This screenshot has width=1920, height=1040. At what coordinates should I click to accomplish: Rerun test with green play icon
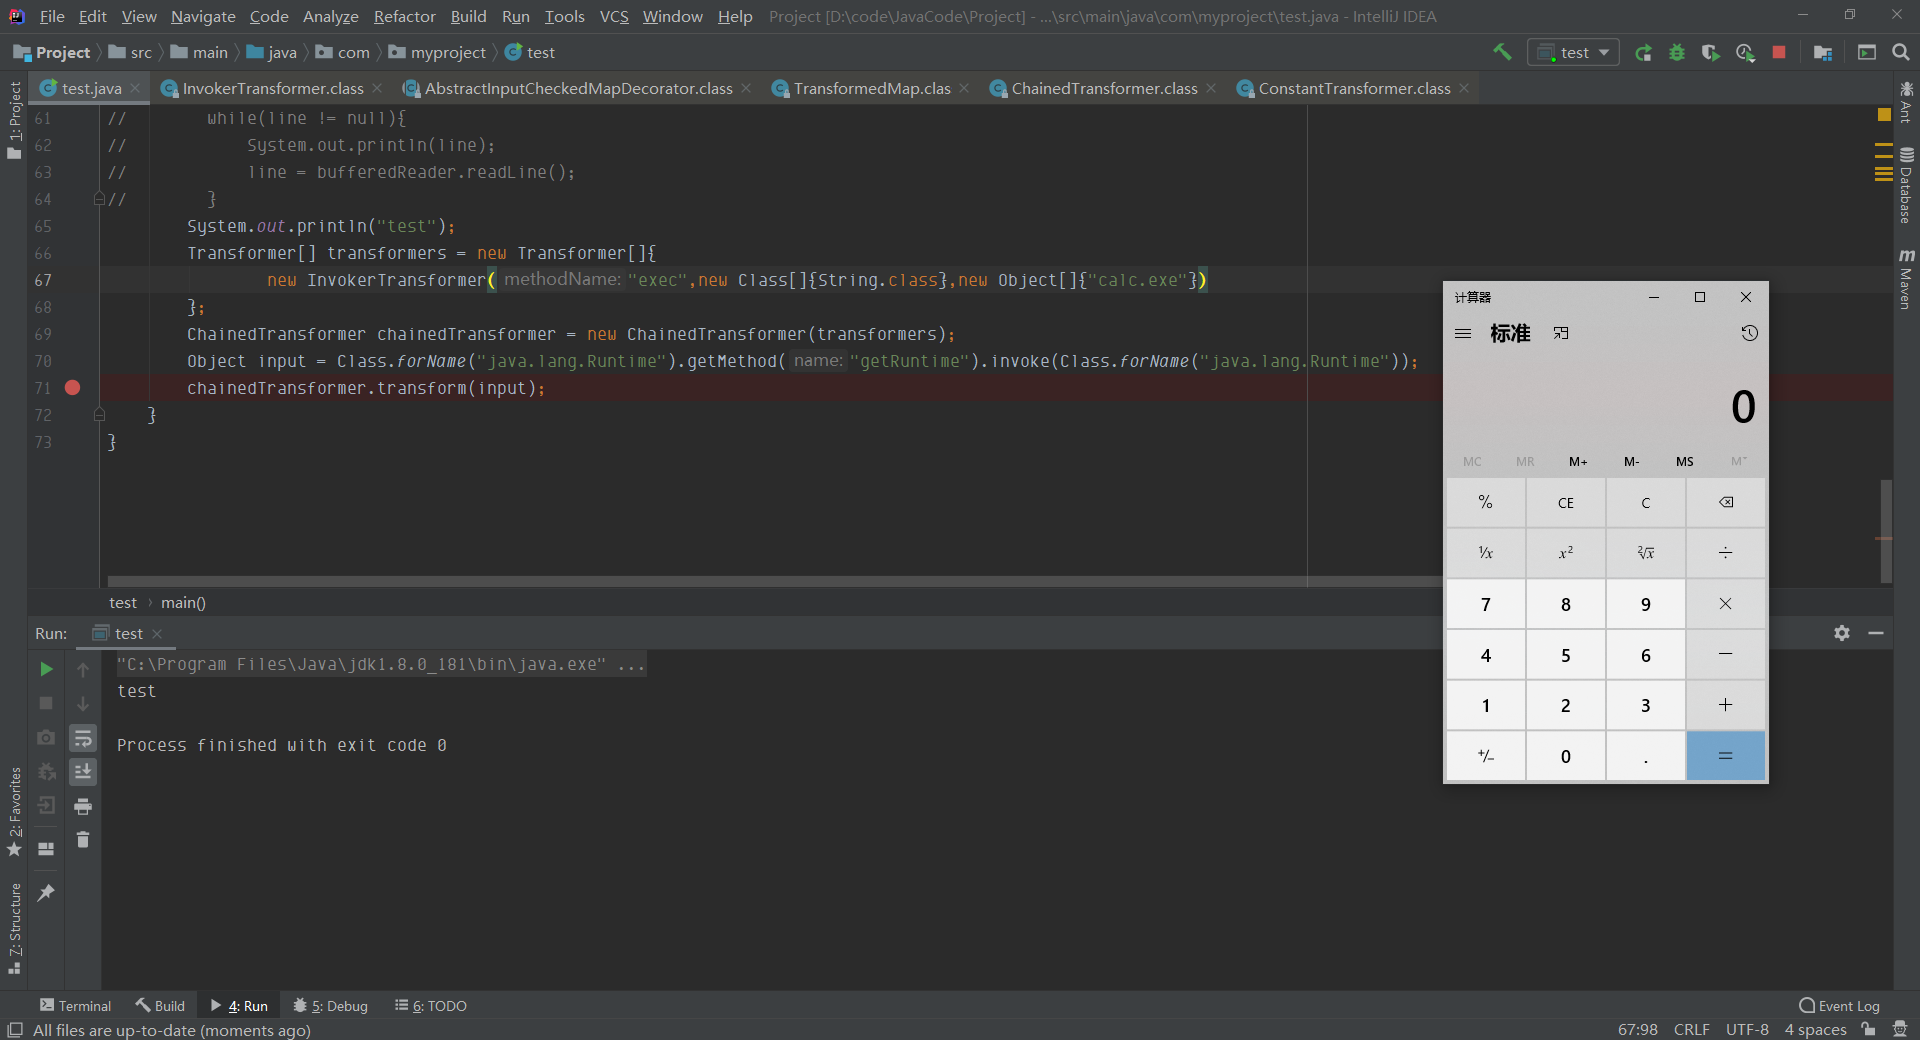point(46,669)
